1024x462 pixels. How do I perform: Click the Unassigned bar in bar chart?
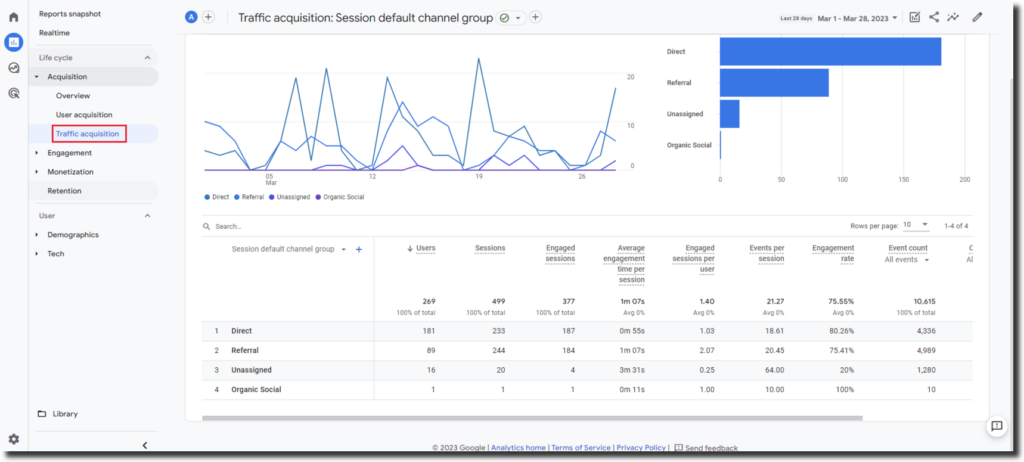click(730, 114)
